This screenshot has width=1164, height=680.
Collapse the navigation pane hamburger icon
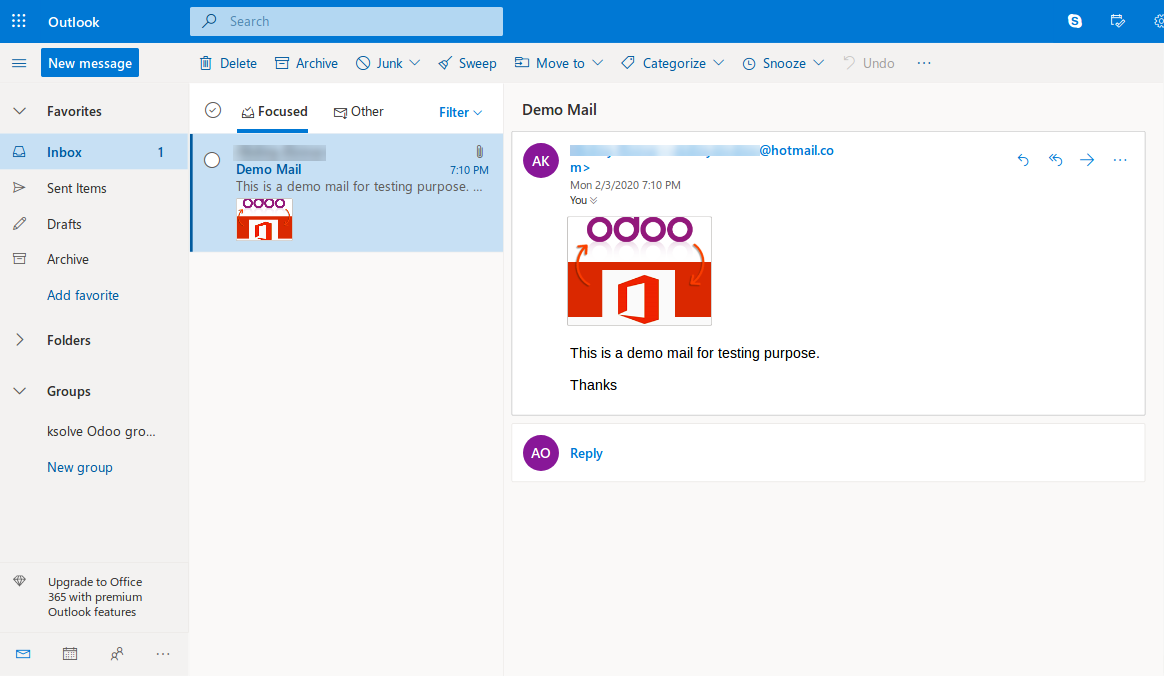19,63
